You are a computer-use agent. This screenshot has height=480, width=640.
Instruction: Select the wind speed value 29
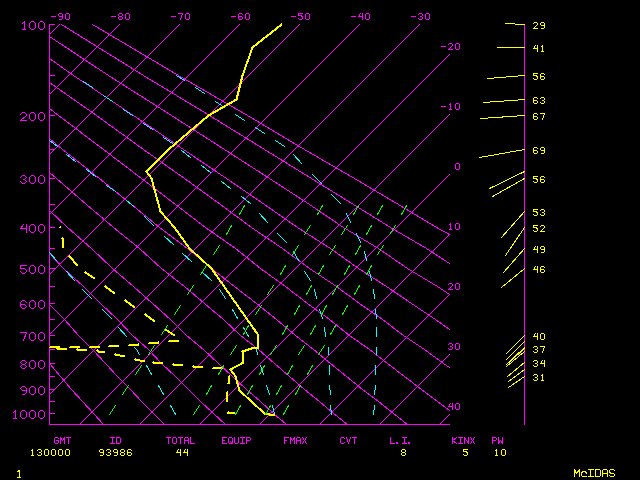coord(538,26)
